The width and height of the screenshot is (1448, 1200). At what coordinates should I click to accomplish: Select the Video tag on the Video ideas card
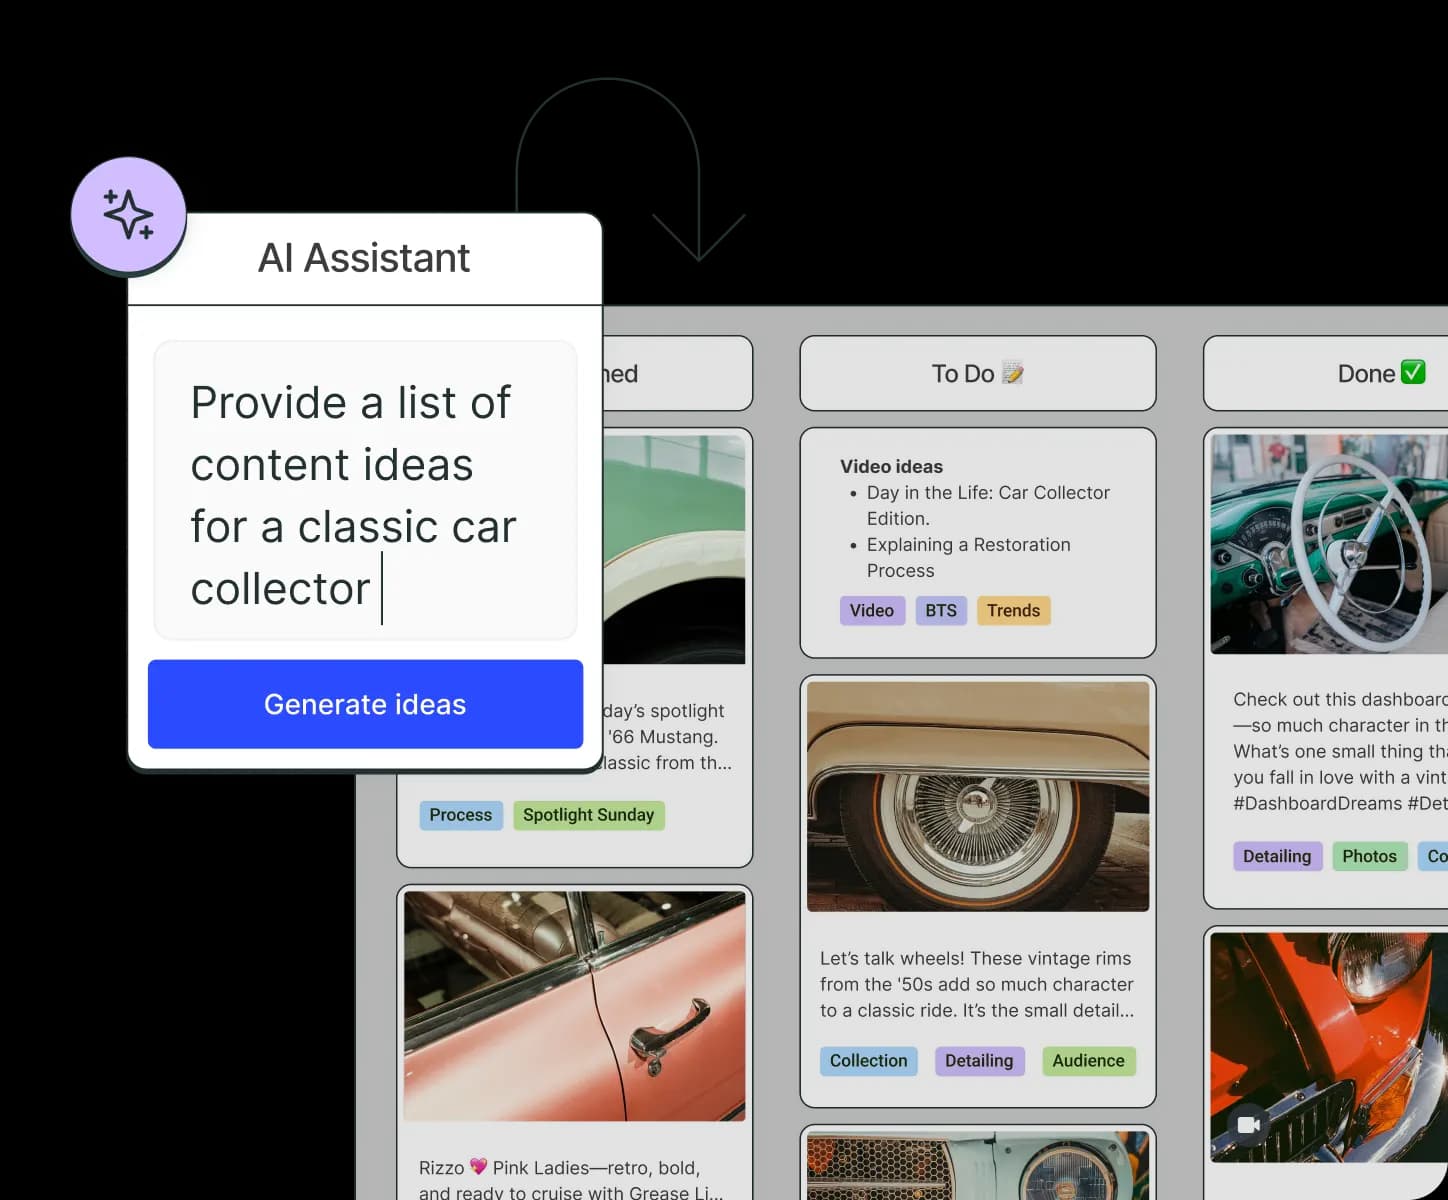point(871,610)
